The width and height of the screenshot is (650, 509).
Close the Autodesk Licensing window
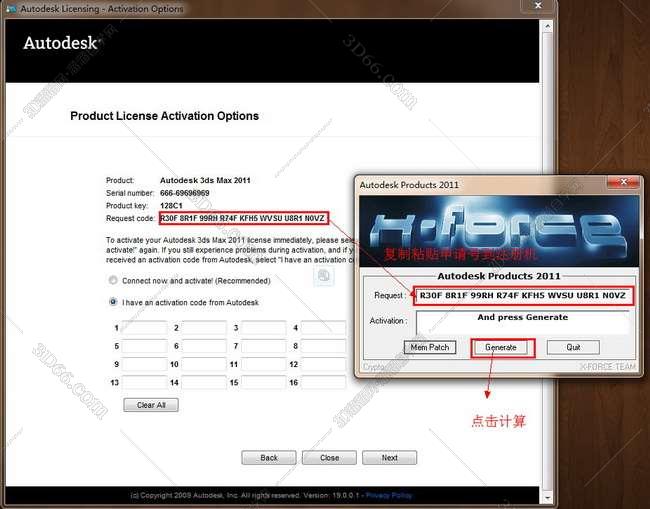click(538, 6)
